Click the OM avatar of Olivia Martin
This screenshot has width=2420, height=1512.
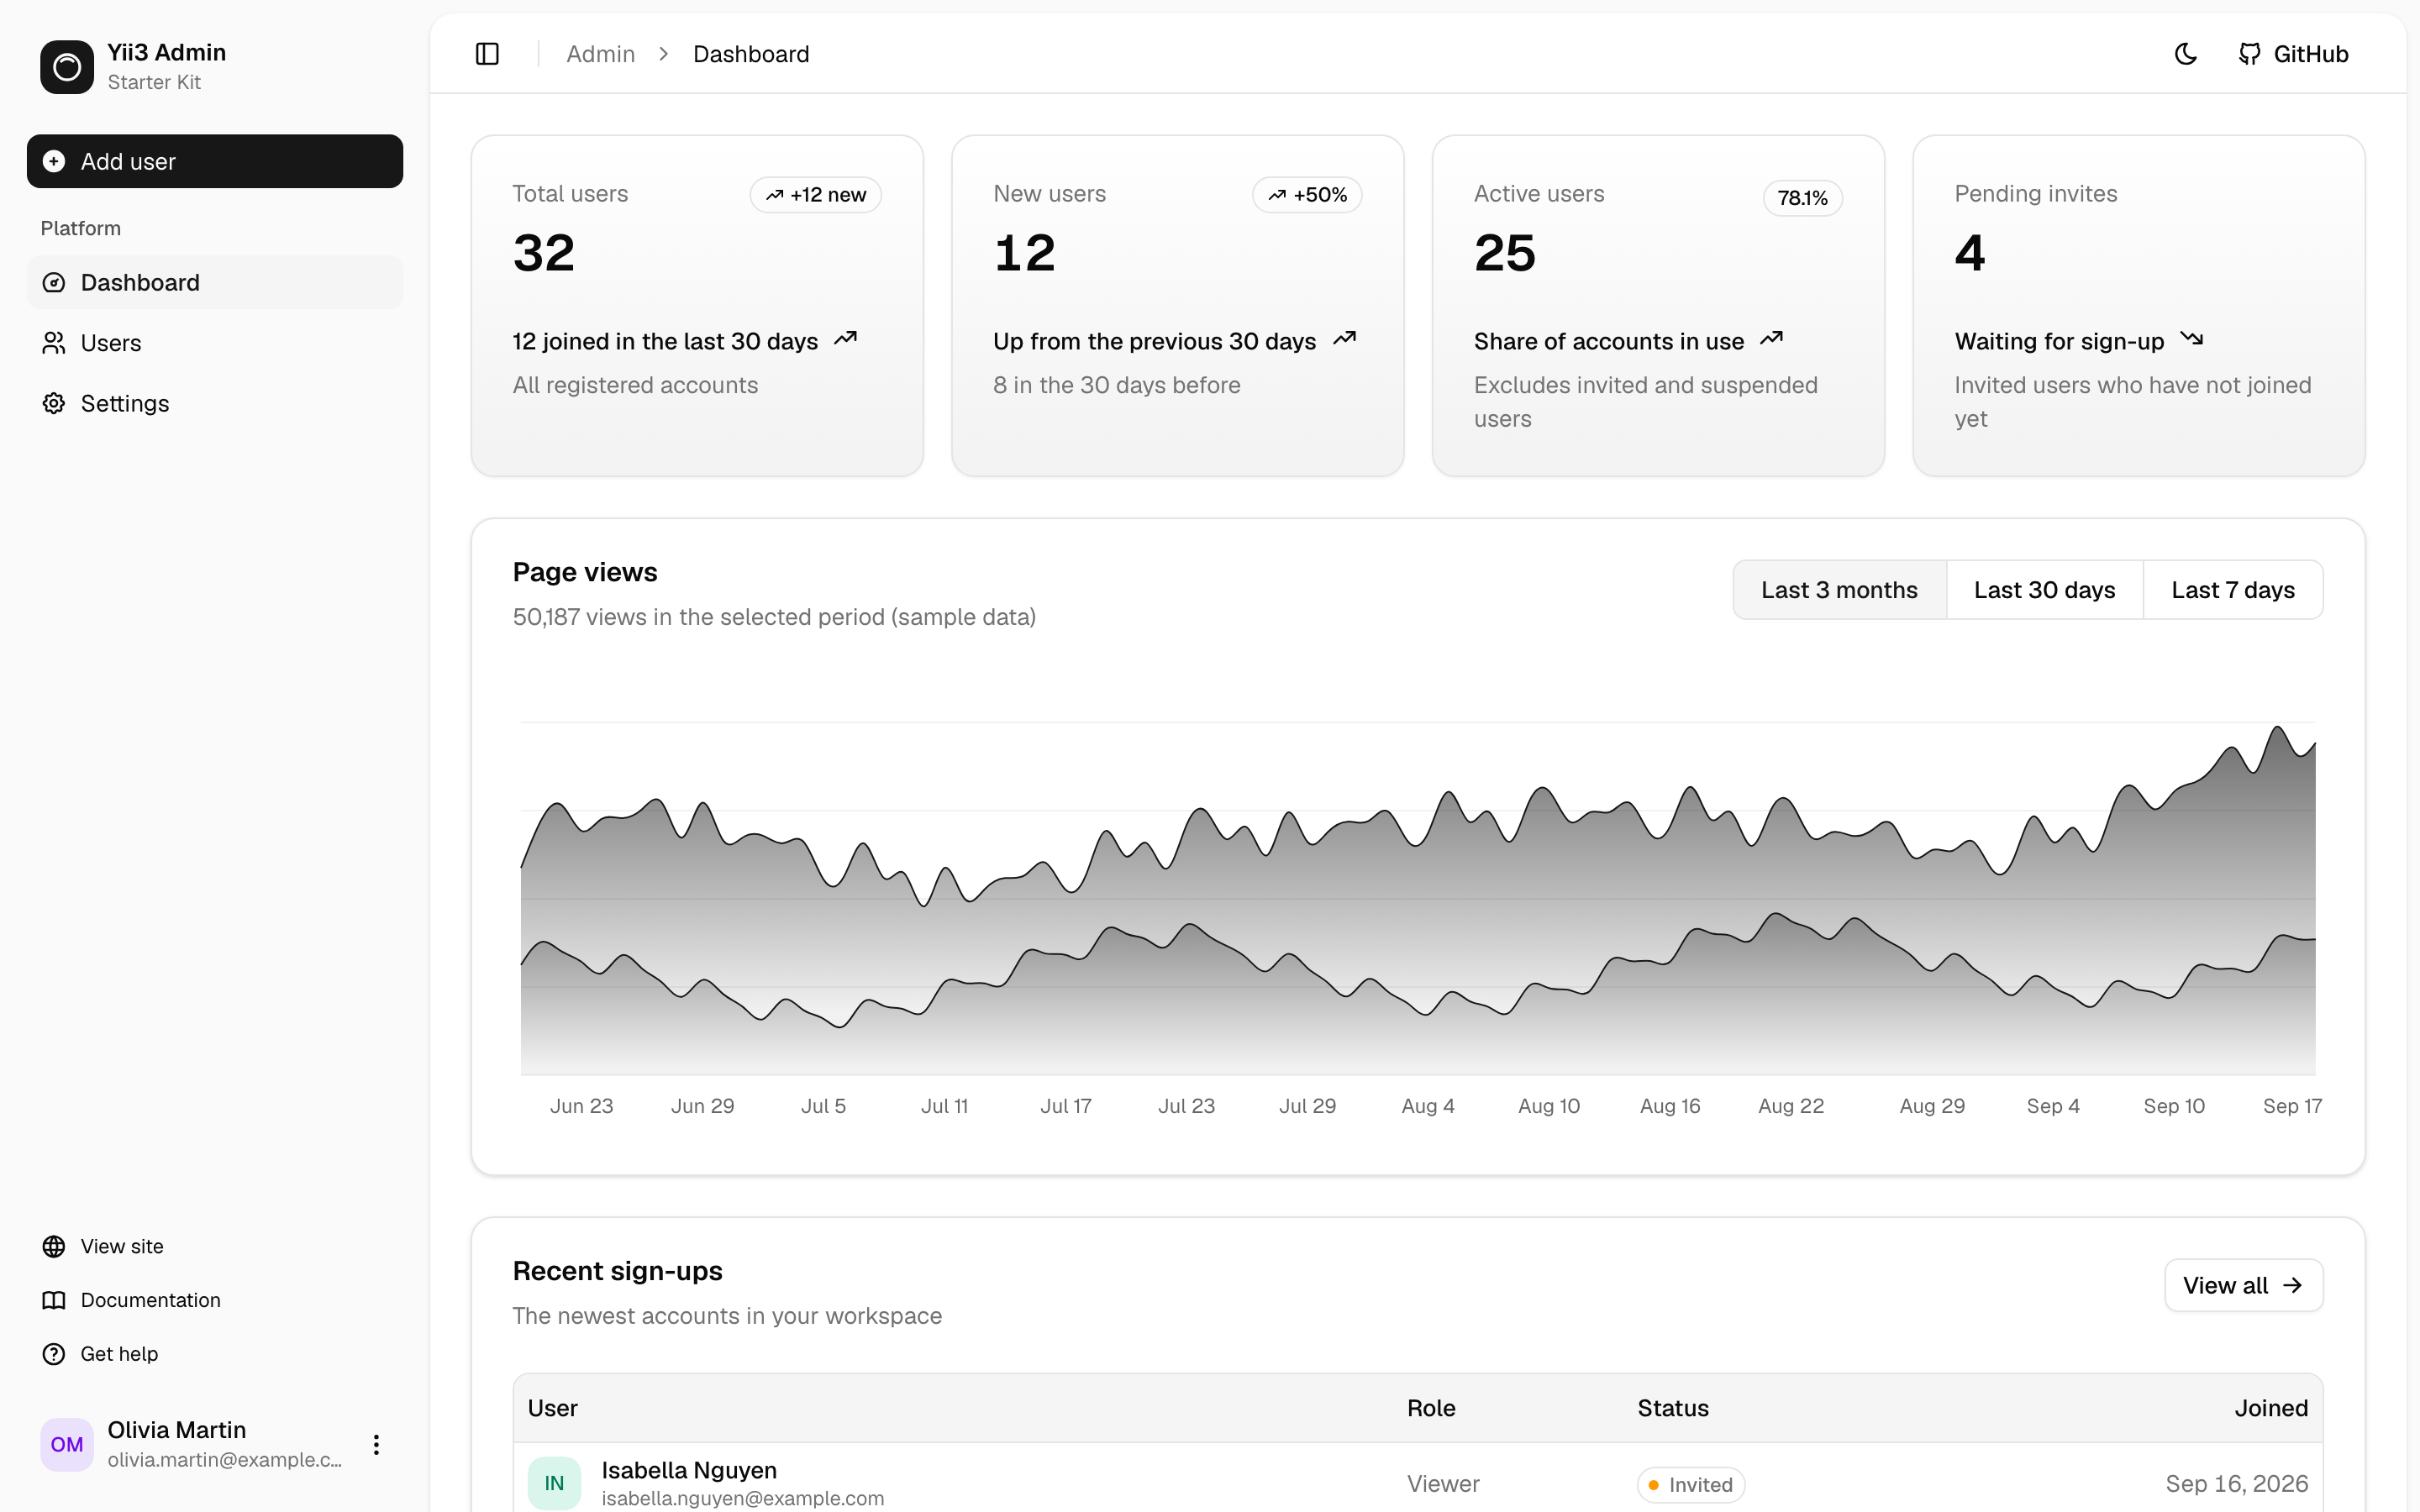[67, 1444]
